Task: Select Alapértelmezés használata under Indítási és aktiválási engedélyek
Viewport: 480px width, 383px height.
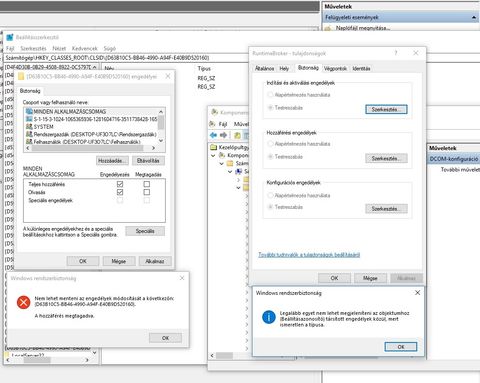Action: (270, 95)
